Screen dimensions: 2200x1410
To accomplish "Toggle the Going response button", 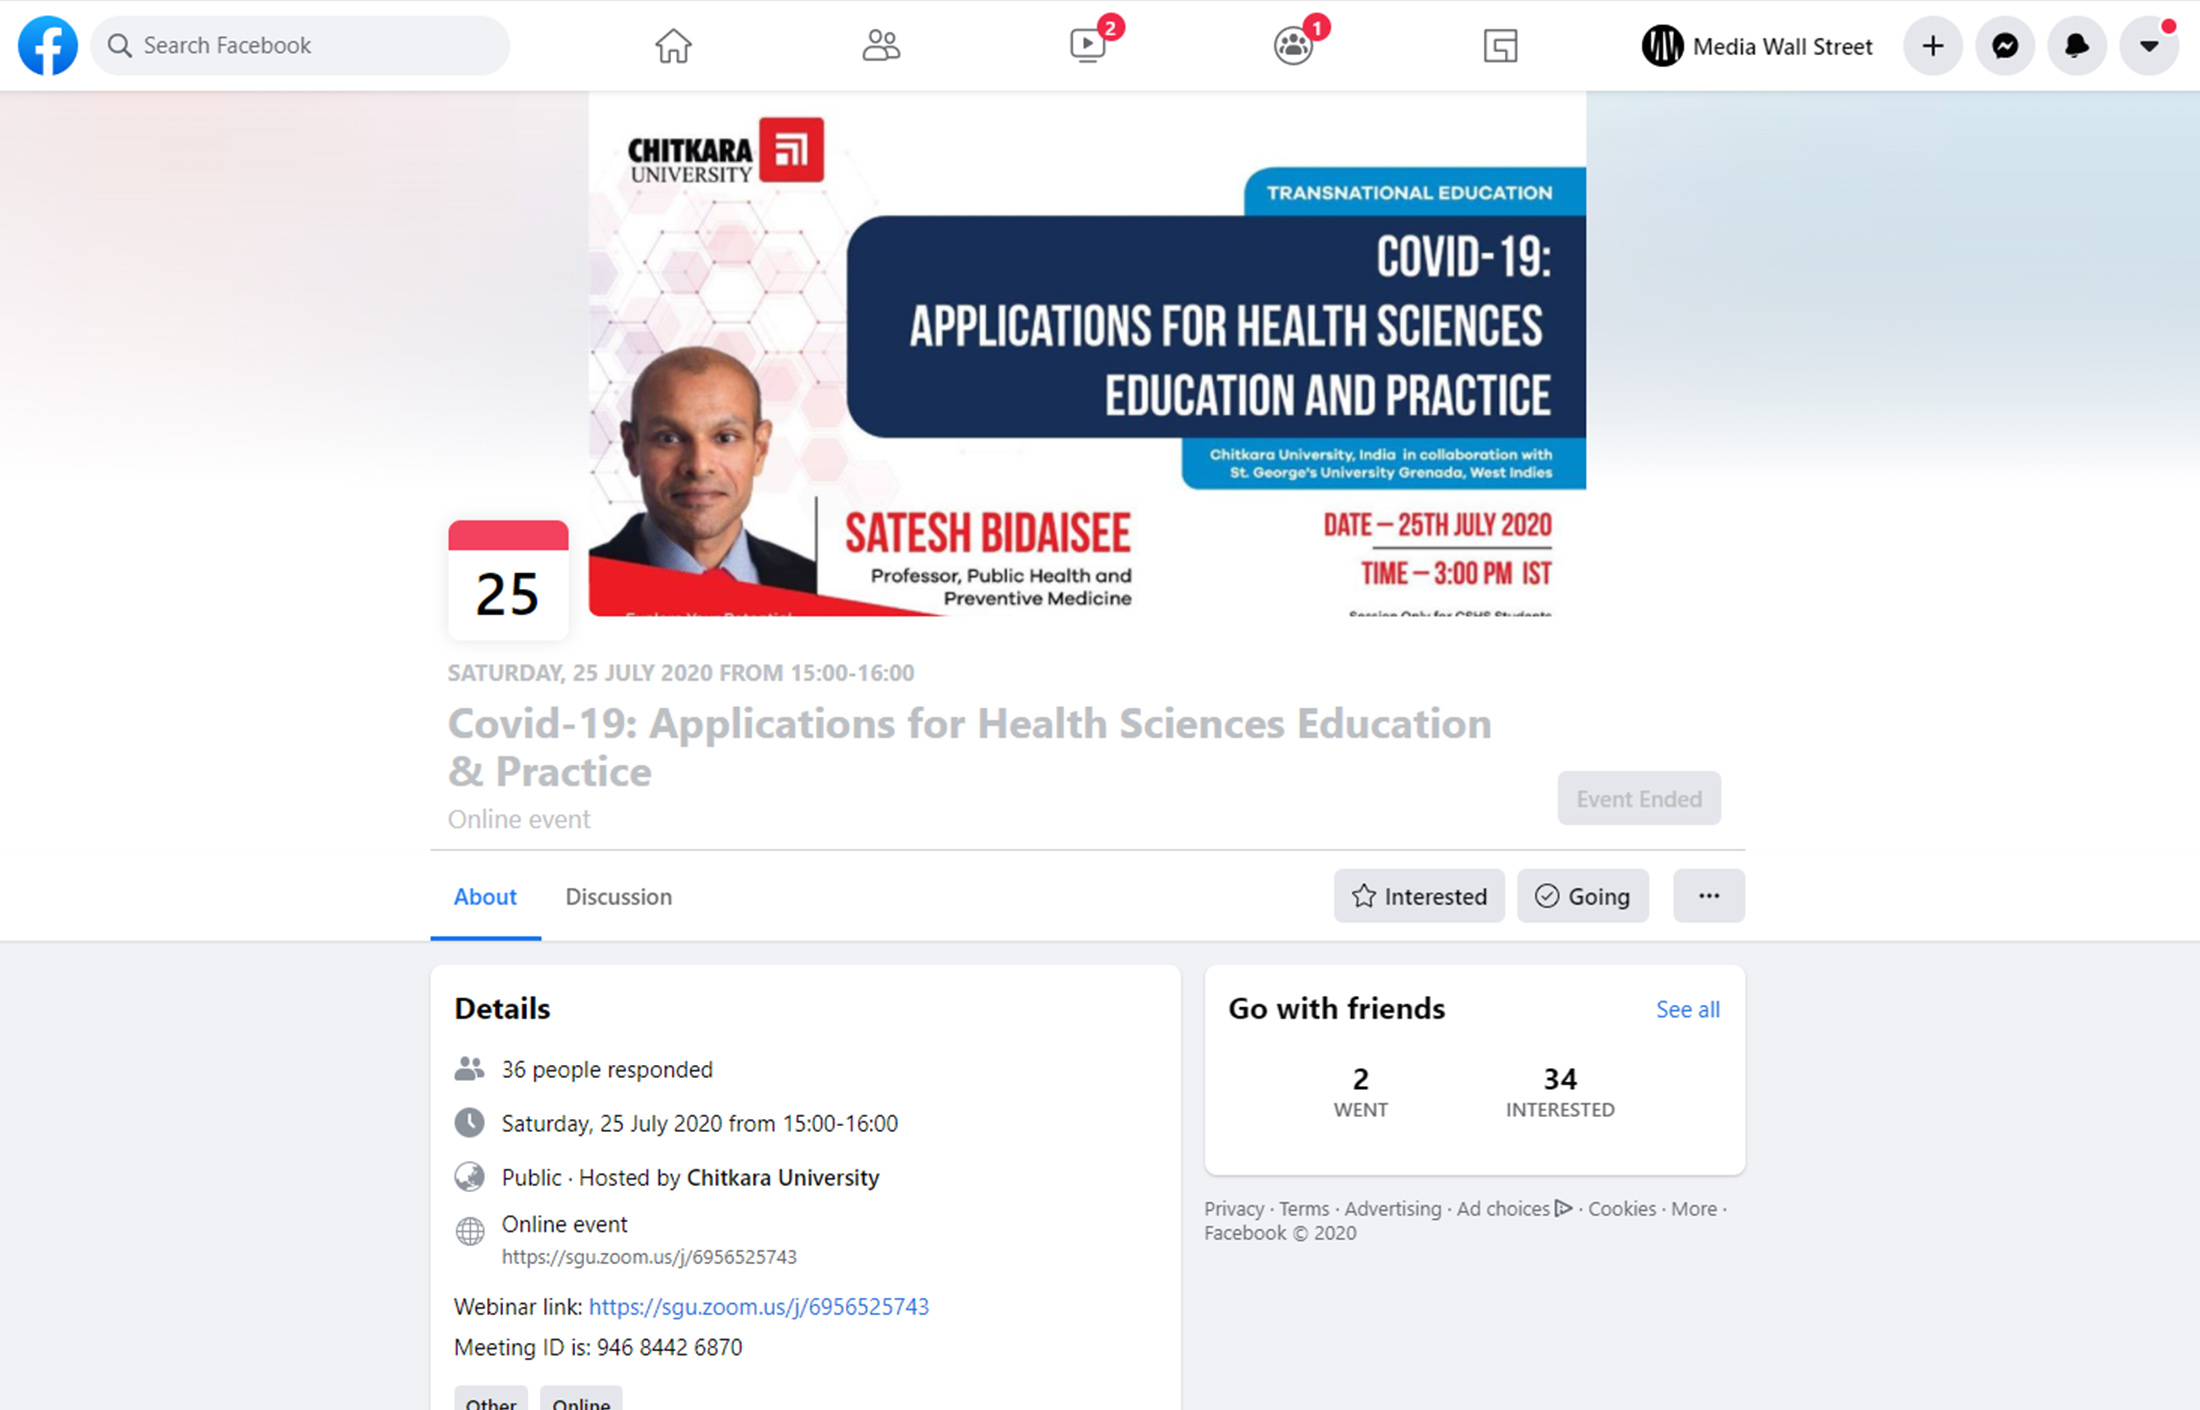I will [1583, 896].
